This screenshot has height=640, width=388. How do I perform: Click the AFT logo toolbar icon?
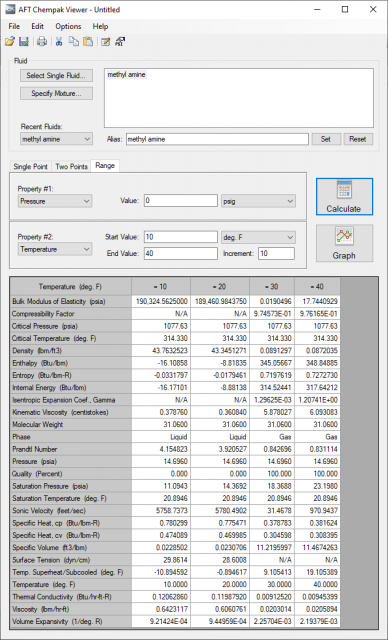(x=120, y=41)
